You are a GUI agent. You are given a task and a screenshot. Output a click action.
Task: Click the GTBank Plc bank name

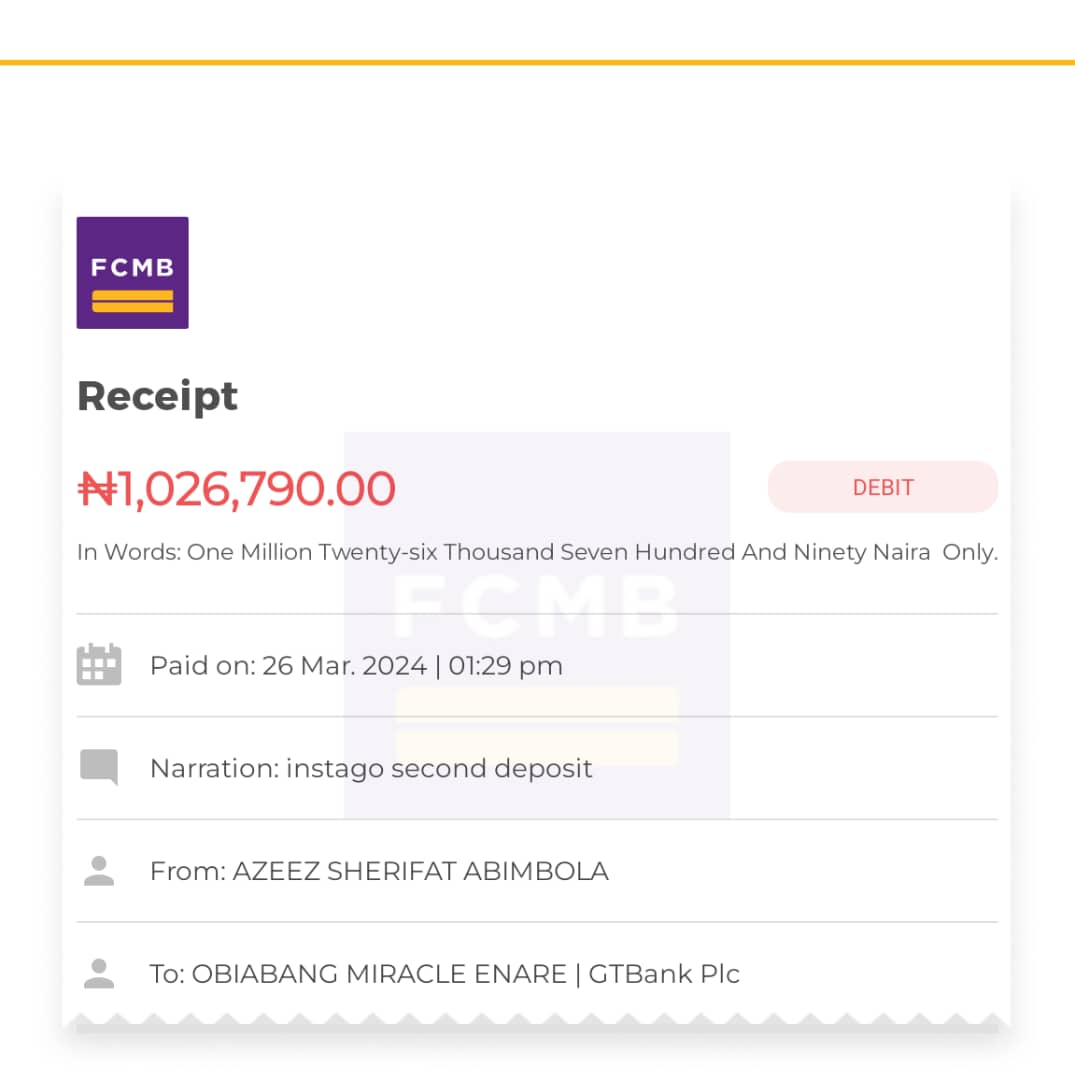(x=664, y=974)
